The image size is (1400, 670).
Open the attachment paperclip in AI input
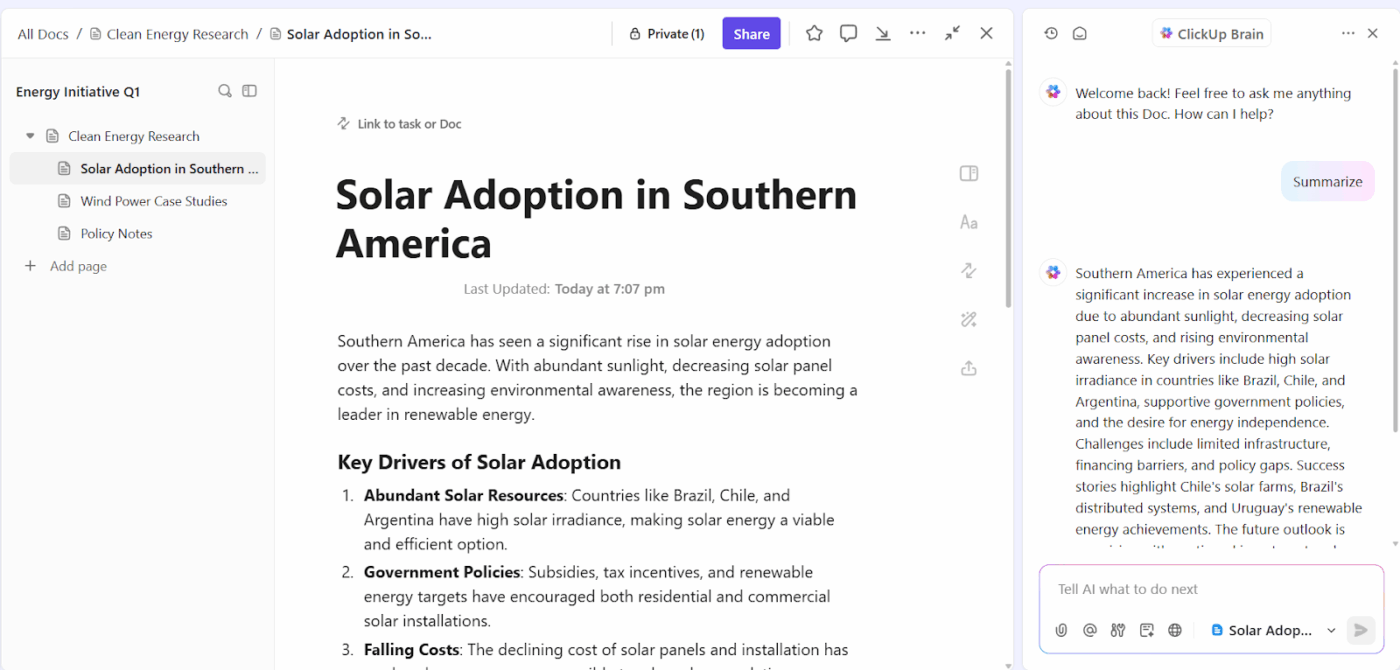coord(1061,630)
